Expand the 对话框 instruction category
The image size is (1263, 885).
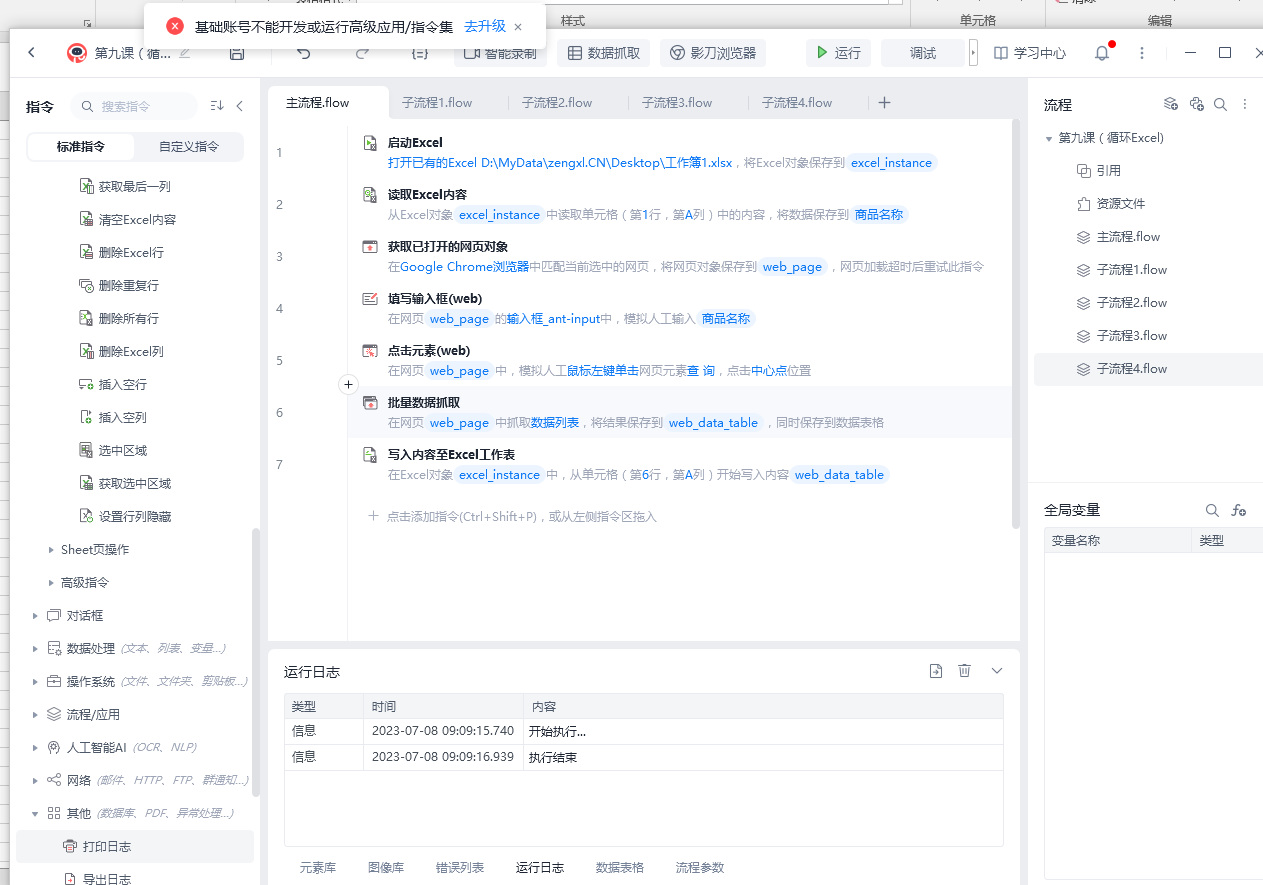[x=36, y=616]
